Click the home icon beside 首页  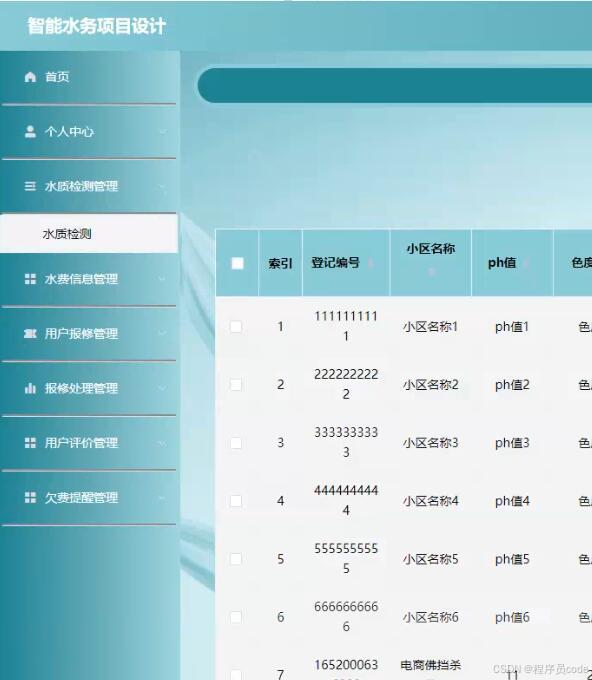coord(30,77)
